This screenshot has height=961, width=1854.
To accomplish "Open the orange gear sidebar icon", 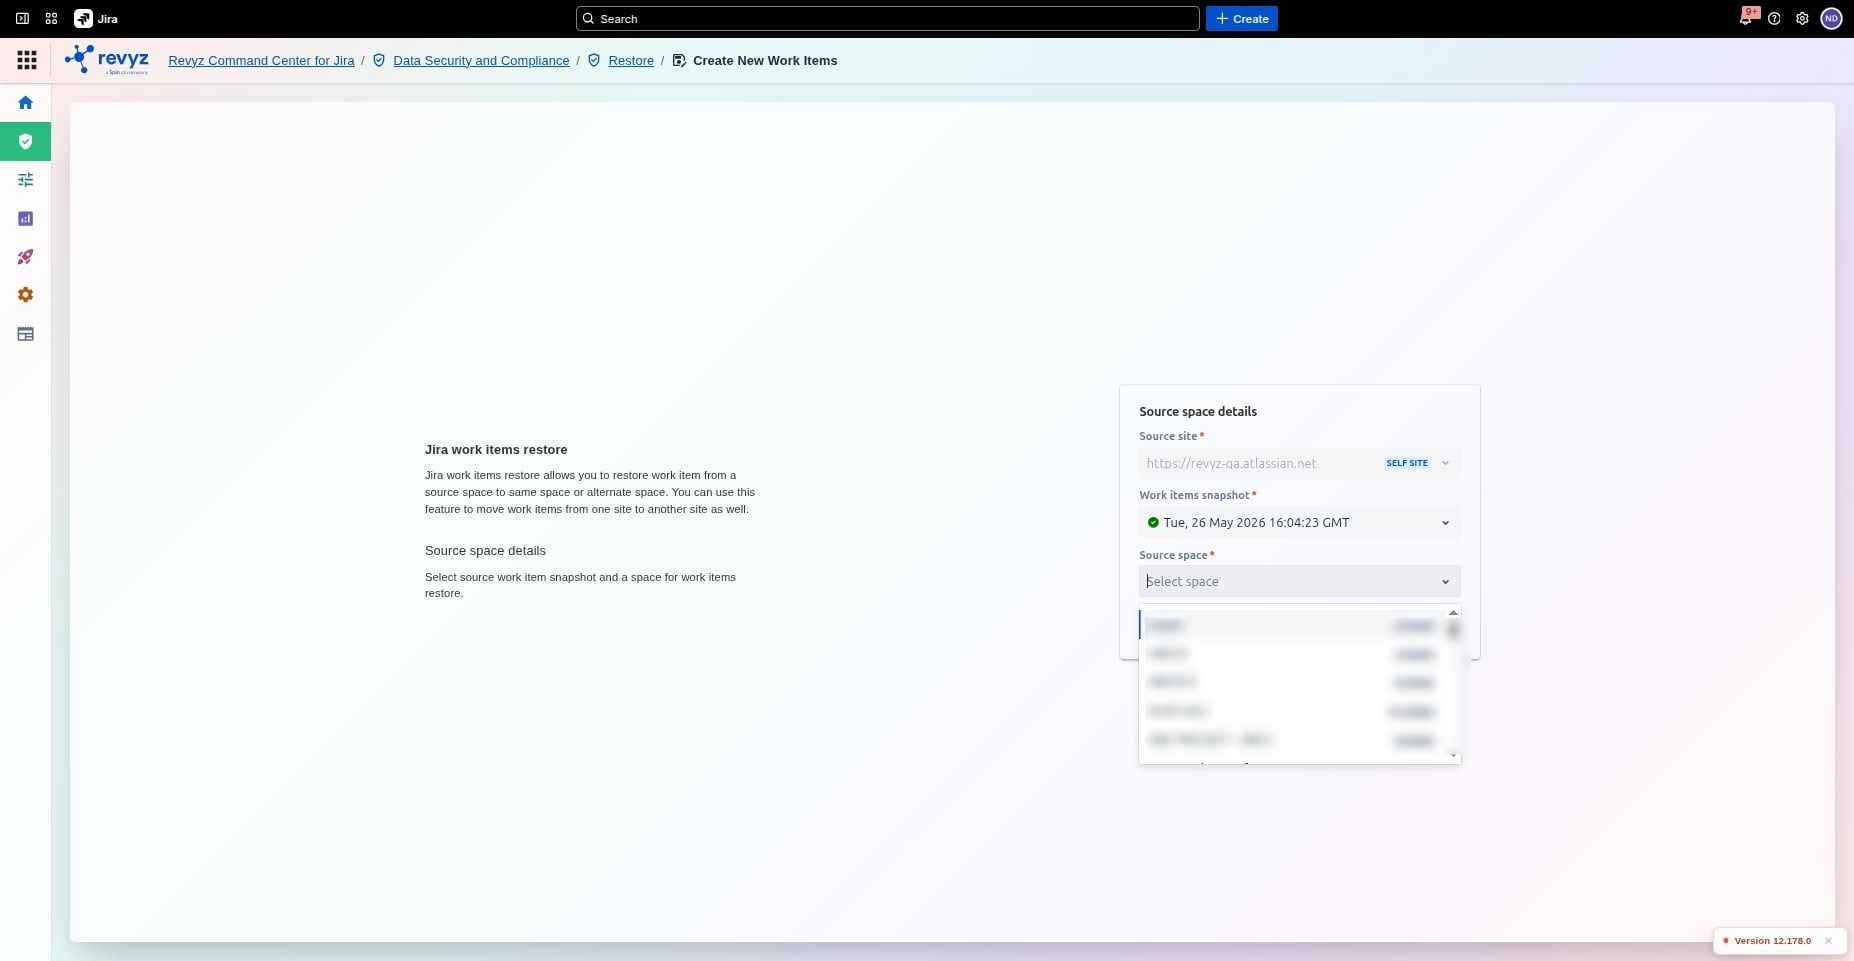I will (26, 295).
